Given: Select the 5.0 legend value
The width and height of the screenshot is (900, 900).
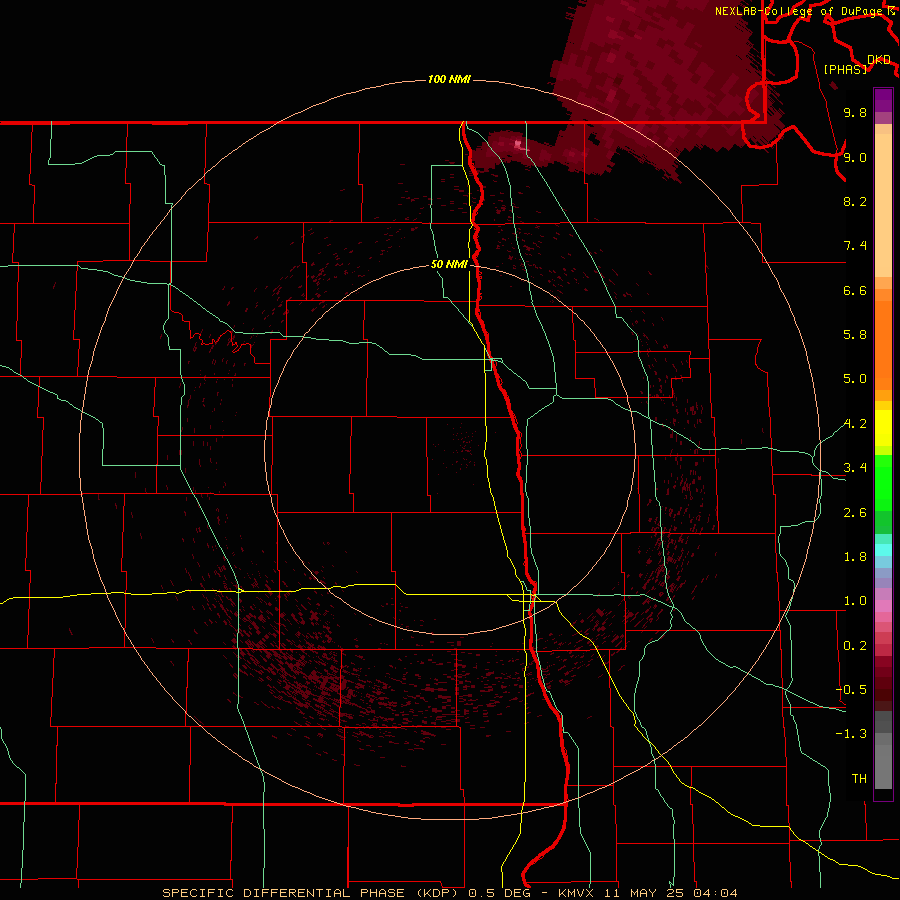Looking at the screenshot, I should click(x=855, y=379).
